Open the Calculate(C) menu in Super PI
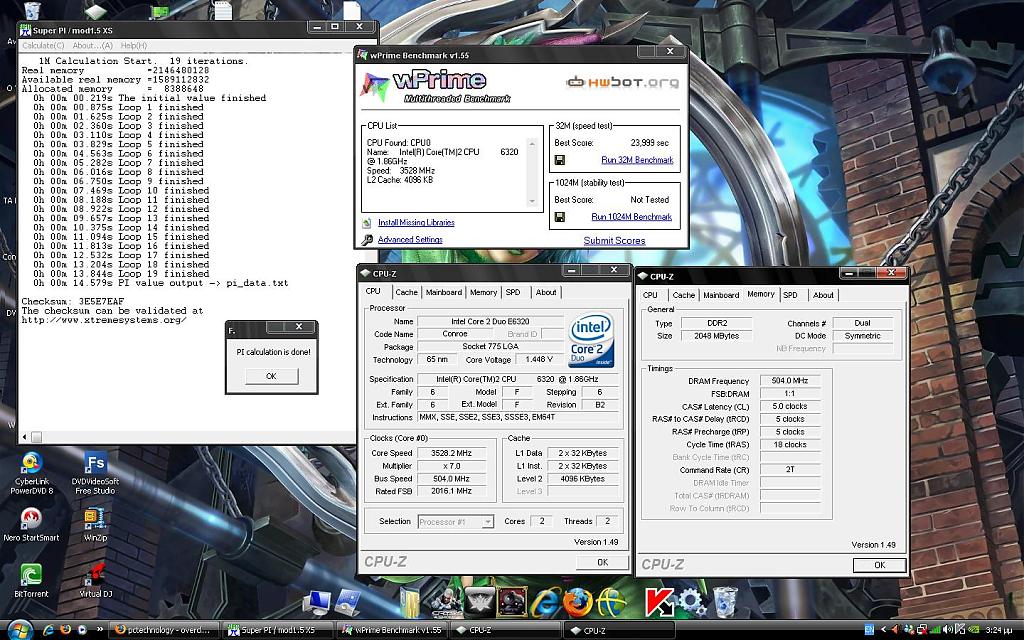The width and height of the screenshot is (1024, 640). pos(43,46)
